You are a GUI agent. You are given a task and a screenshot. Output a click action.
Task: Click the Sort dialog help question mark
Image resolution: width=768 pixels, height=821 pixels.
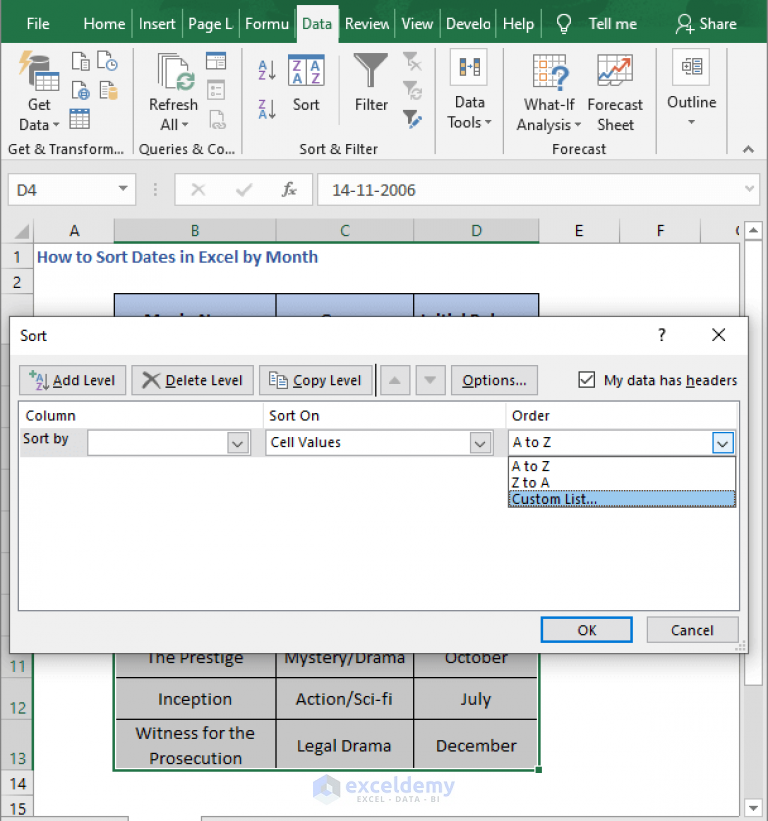662,335
